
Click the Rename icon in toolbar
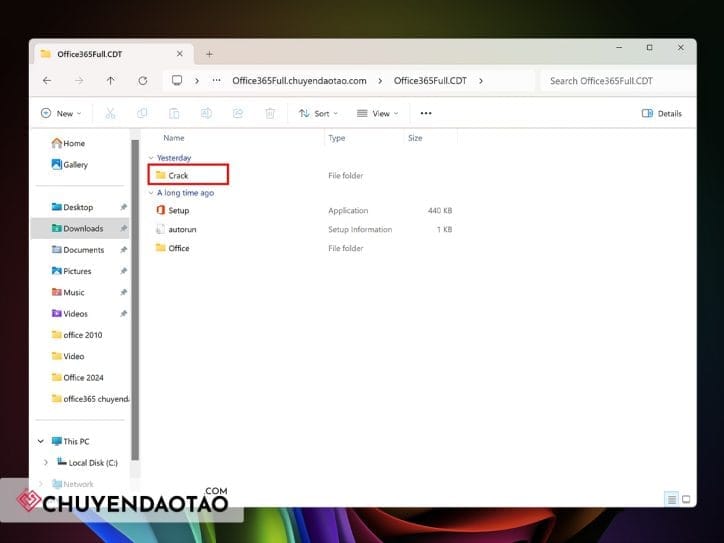(x=206, y=113)
